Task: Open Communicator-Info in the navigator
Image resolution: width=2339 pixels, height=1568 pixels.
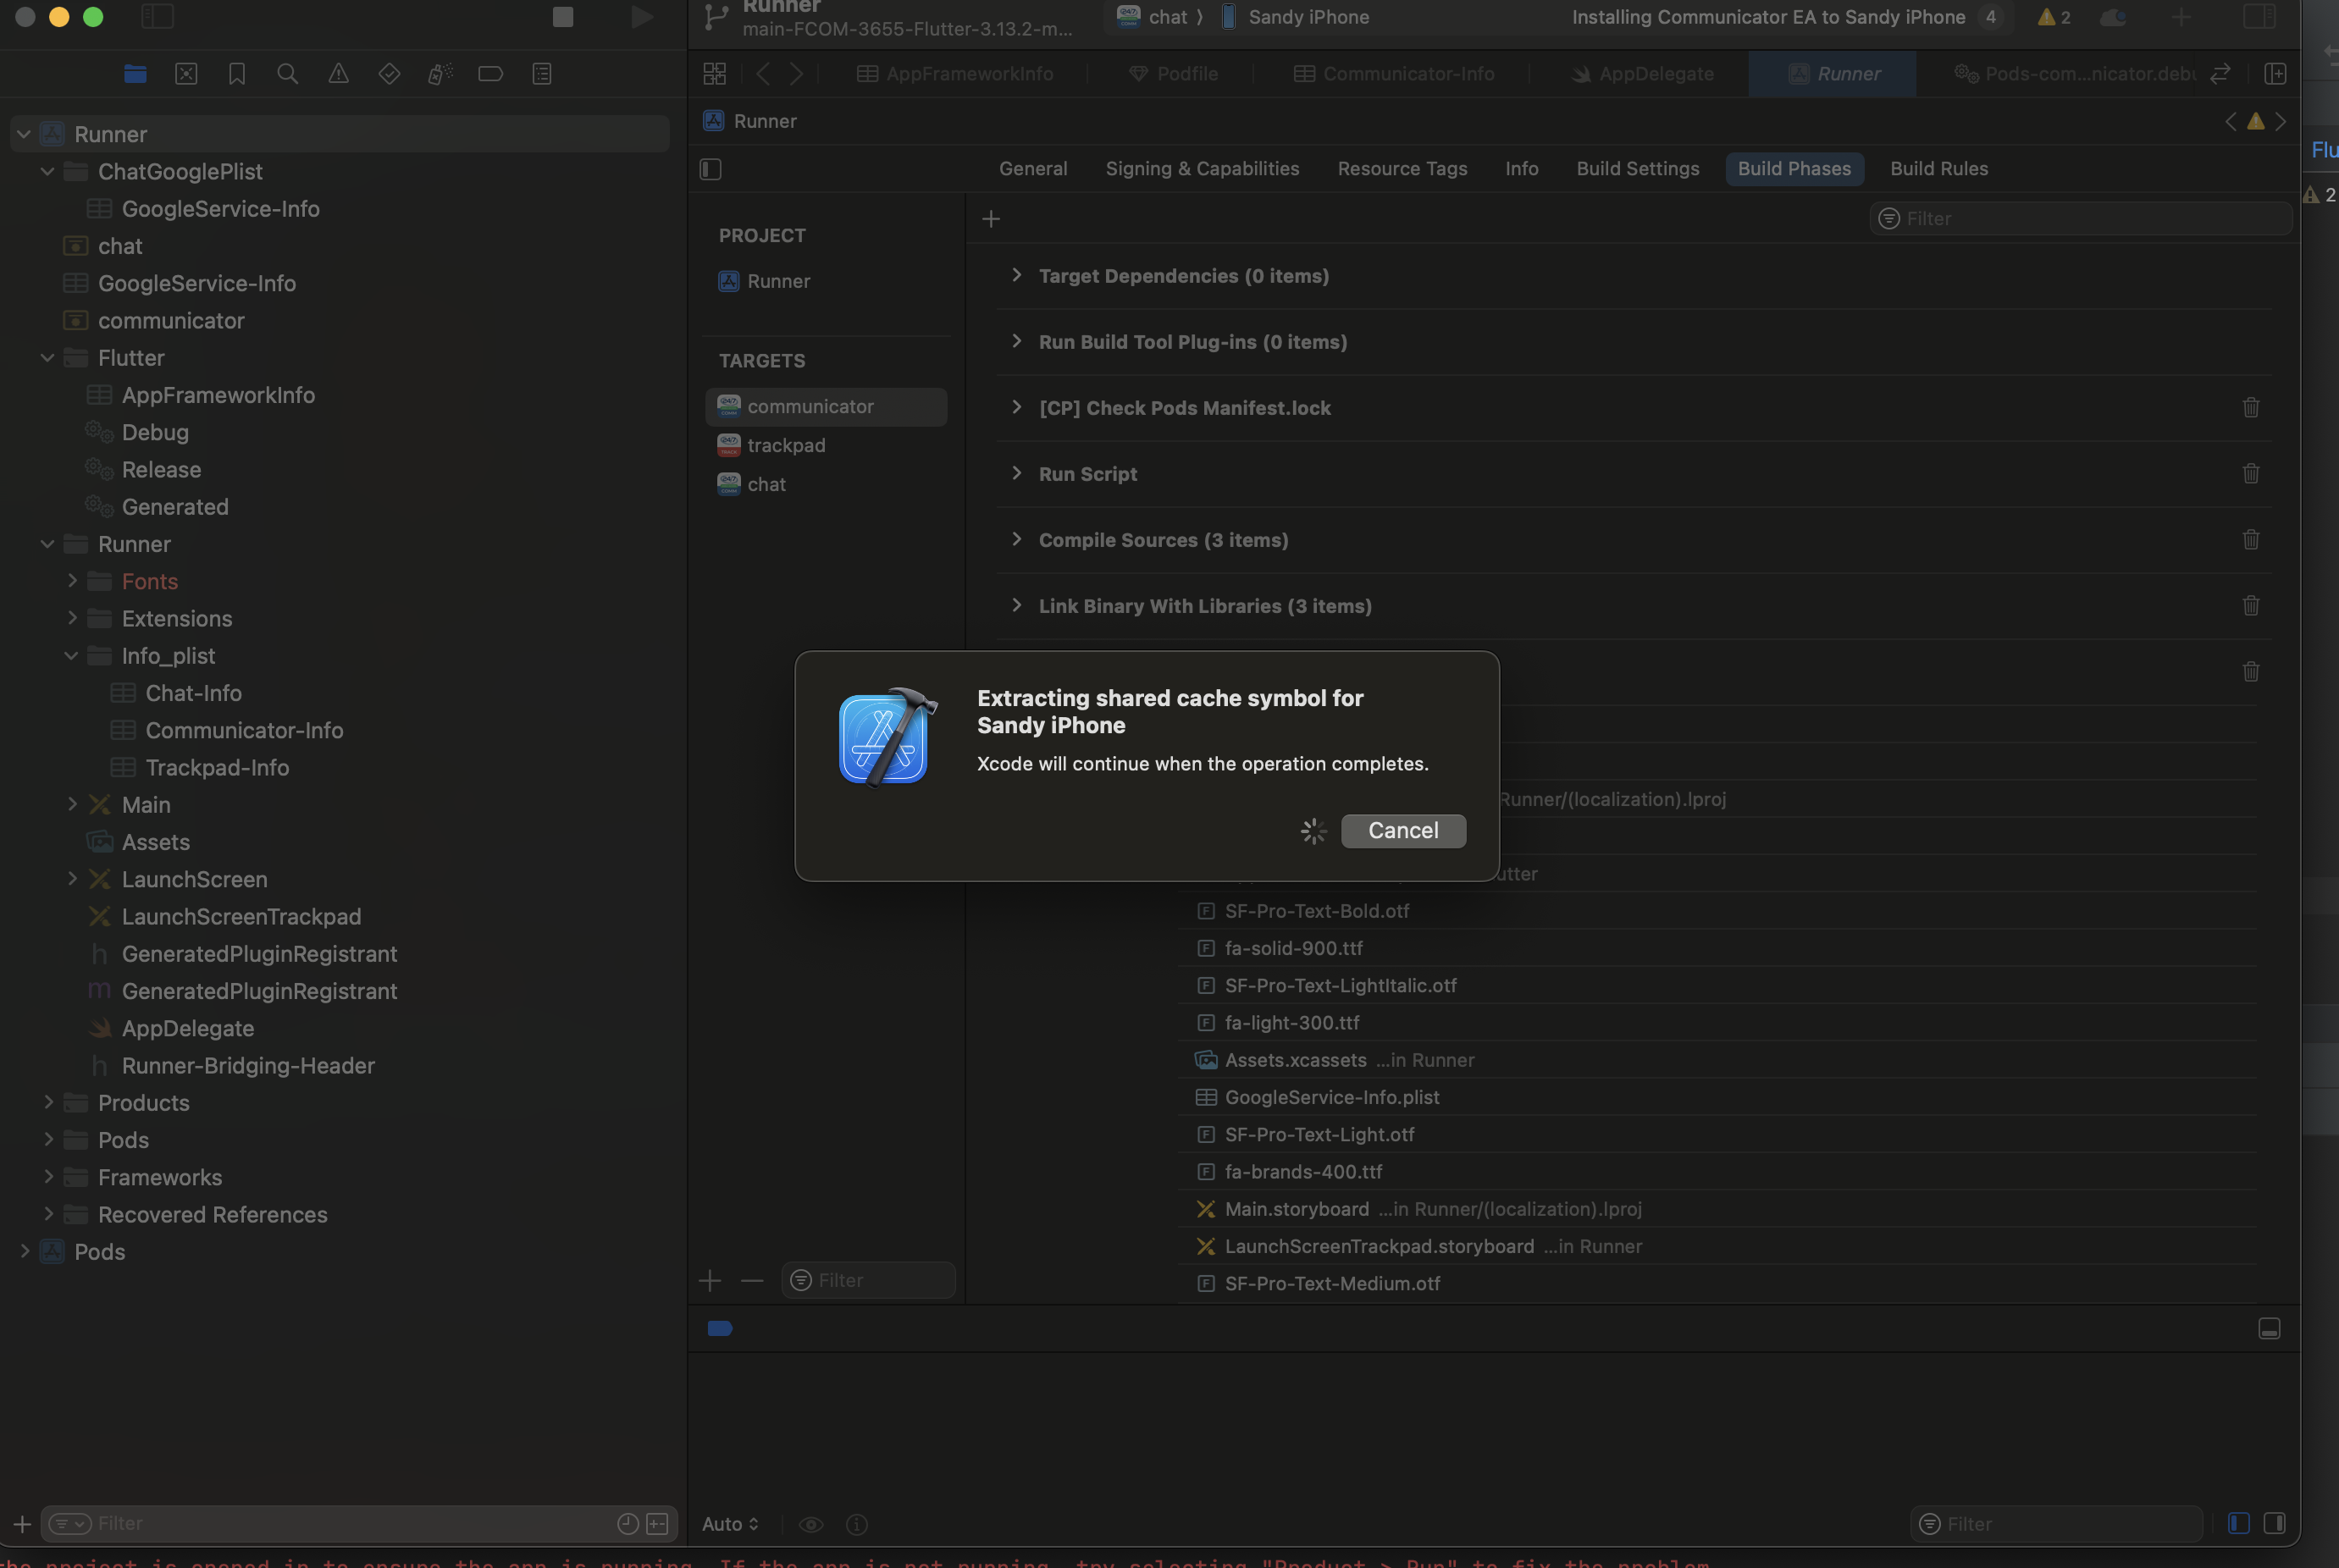Action: pos(244,731)
